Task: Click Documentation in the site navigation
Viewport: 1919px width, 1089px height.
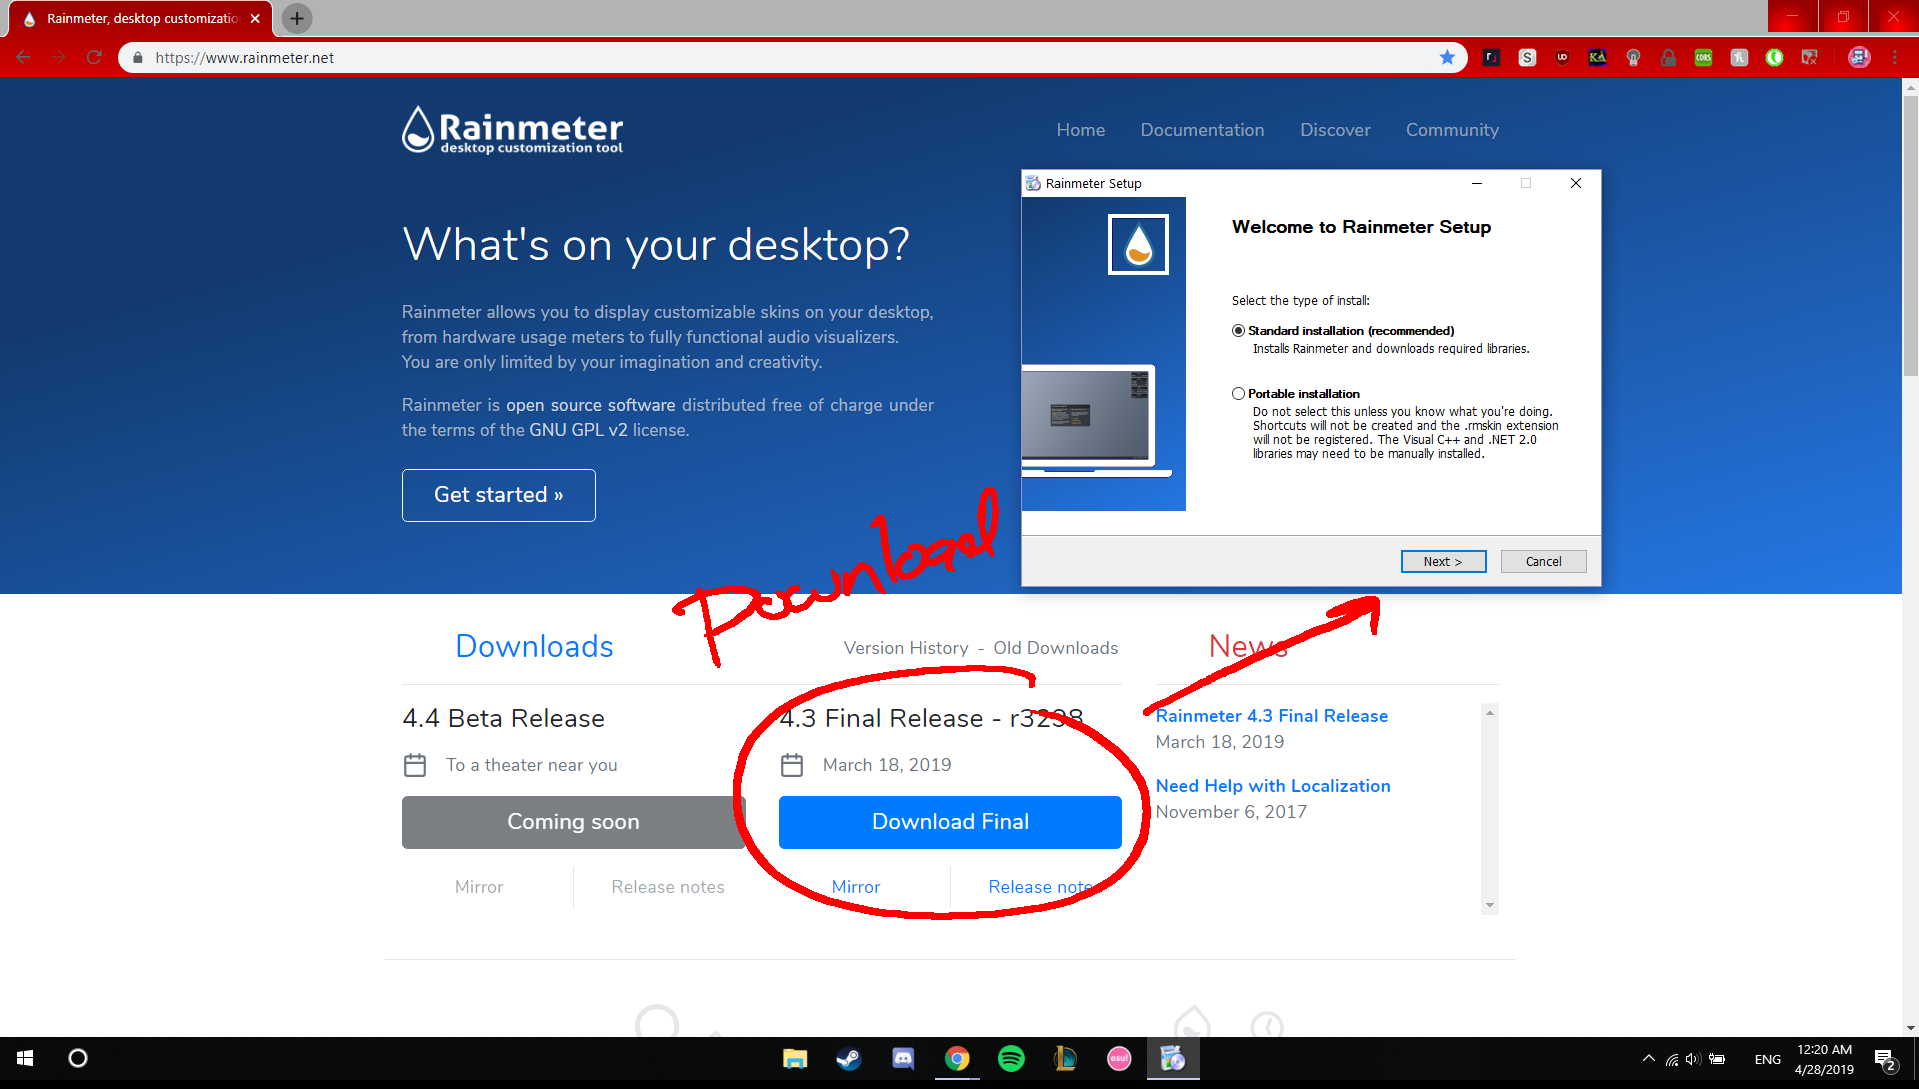Action: click(1202, 130)
